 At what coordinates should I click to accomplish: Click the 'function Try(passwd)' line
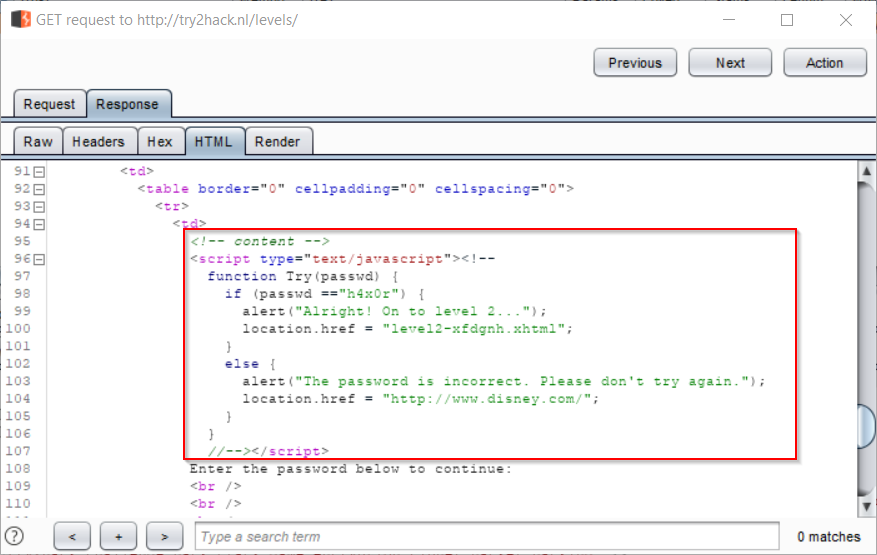[303, 276]
